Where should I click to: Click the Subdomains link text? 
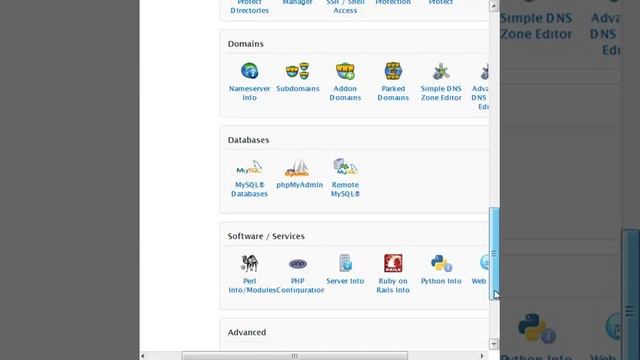pyautogui.click(x=298, y=89)
